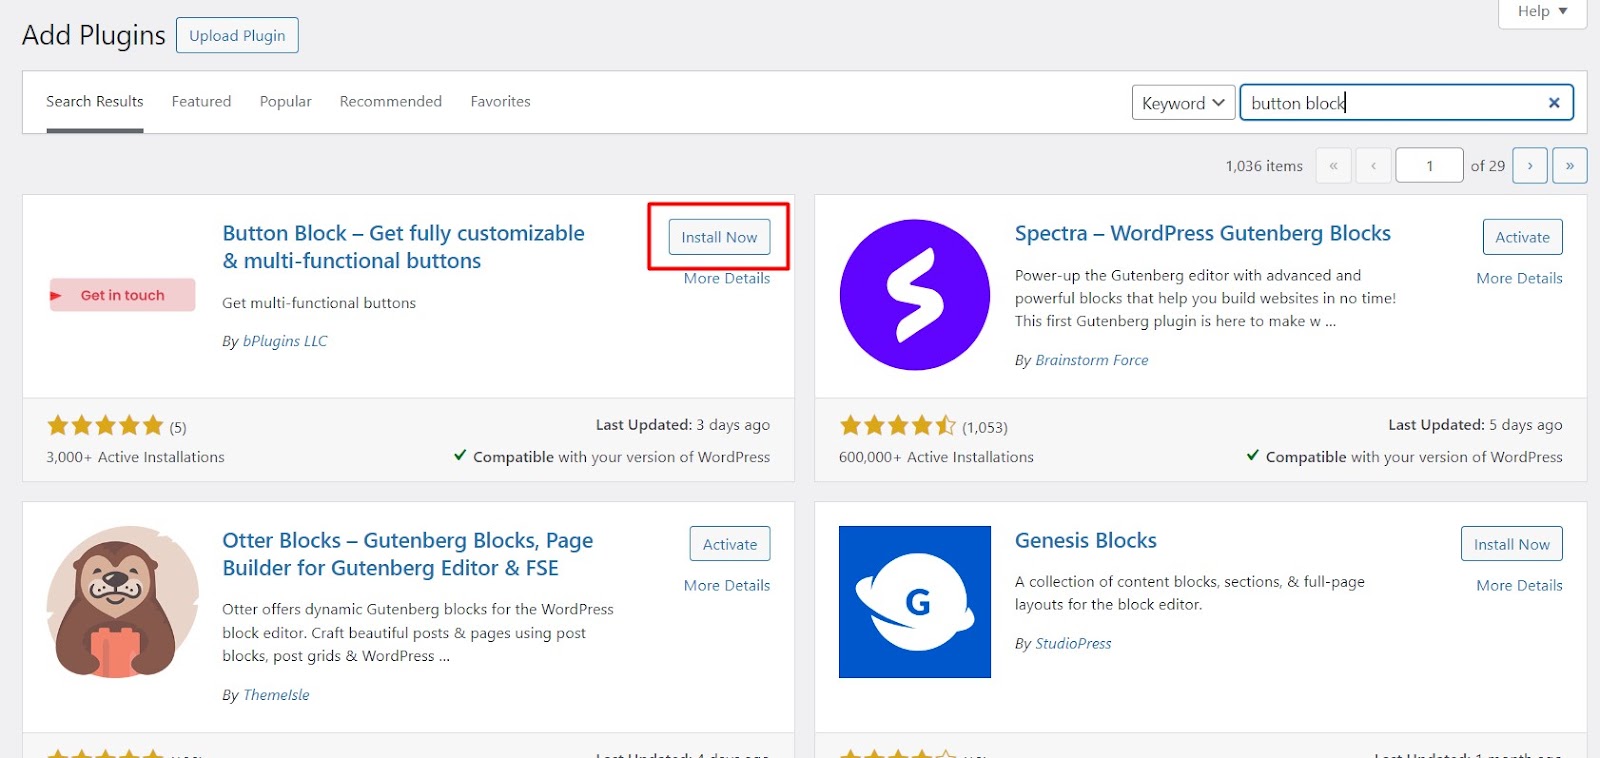
Task: Switch to the Popular tab
Action: pyautogui.click(x=286, y=101)
